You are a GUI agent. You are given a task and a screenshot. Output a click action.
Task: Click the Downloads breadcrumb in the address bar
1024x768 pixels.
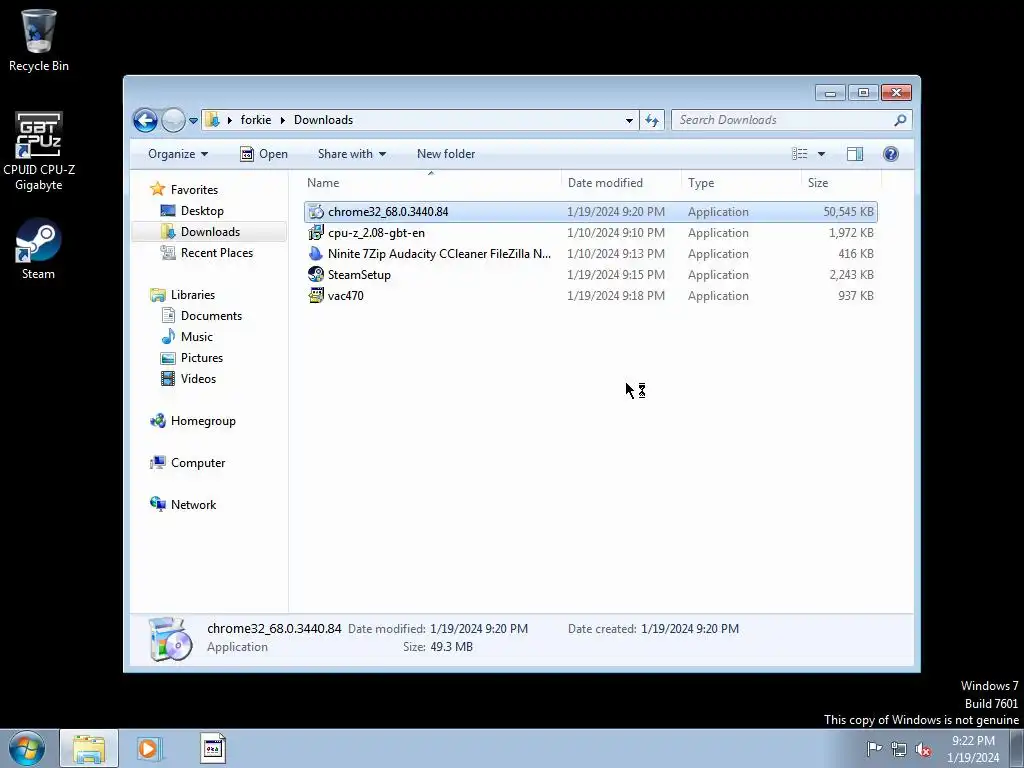[323, 120]
